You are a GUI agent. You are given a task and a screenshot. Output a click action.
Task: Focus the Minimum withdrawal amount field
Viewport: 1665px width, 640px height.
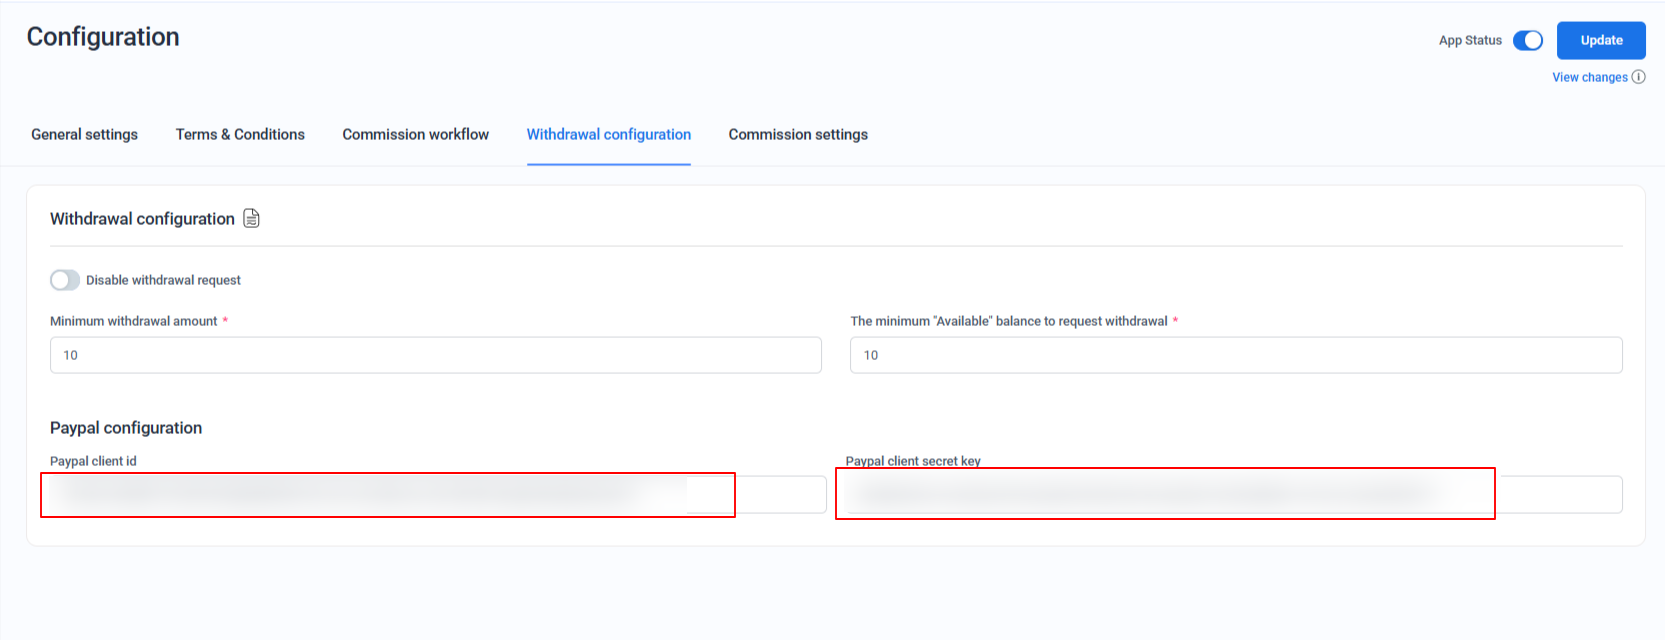click(x=435, y=355)
